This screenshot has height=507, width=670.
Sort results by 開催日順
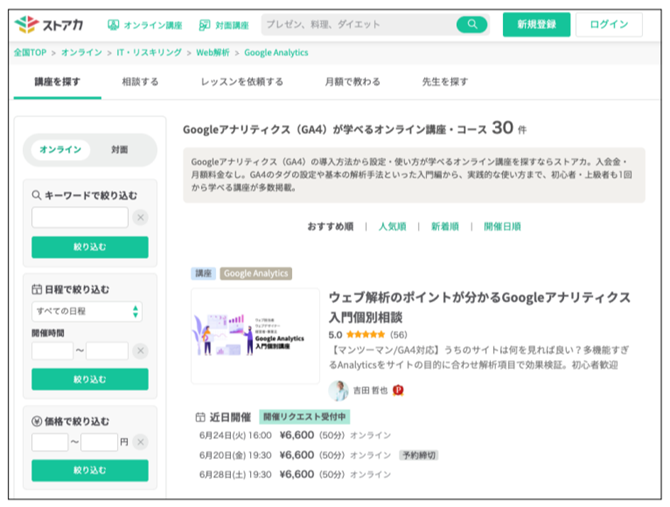[x=502, y=226]
